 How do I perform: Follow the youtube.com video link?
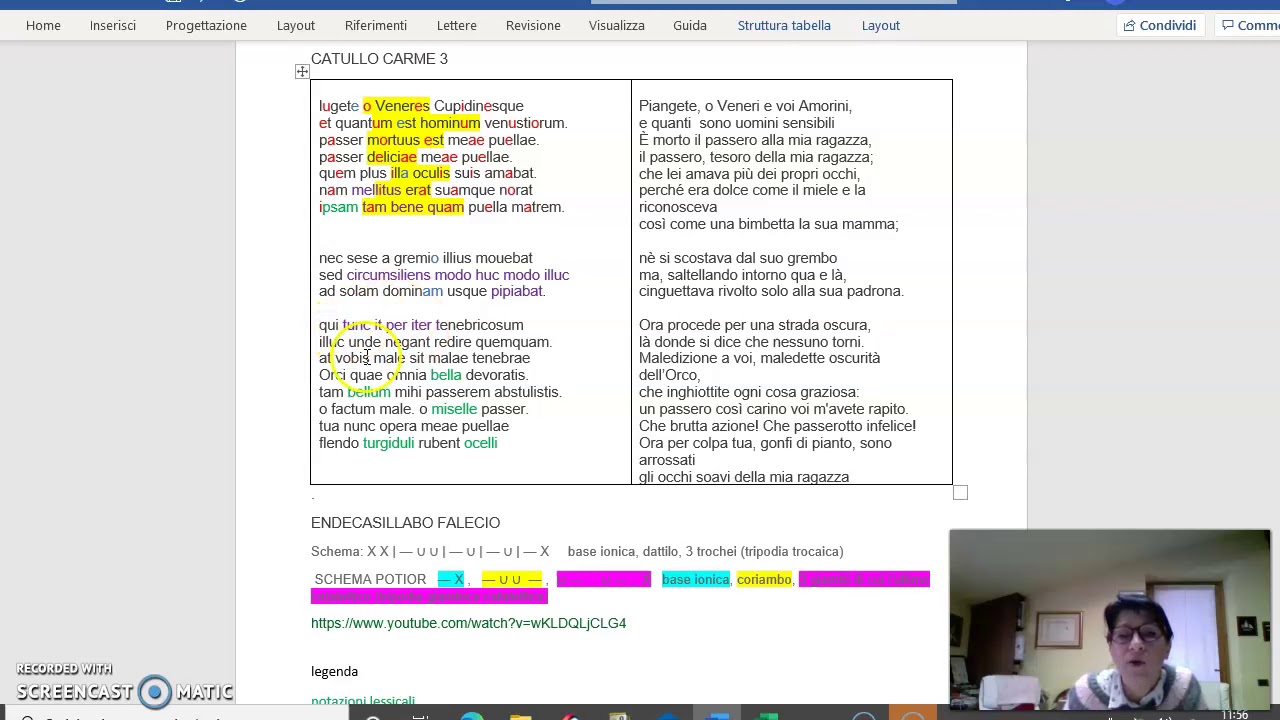(x=468, y=623)
